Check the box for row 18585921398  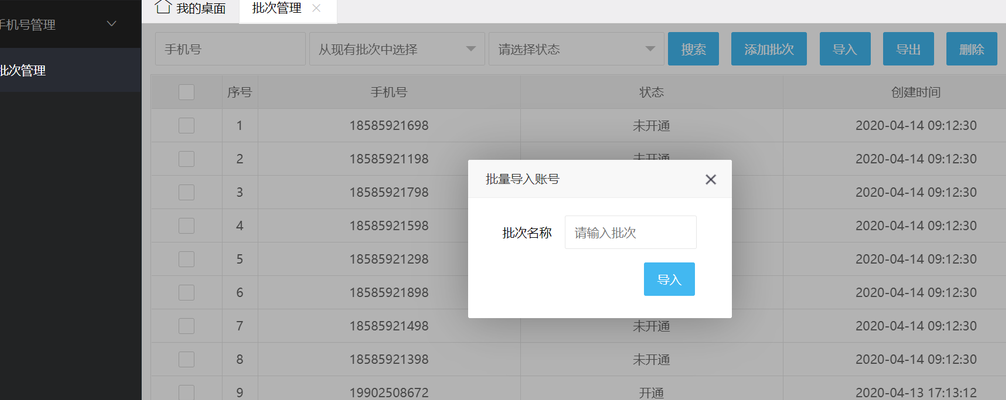coord(186,360)
